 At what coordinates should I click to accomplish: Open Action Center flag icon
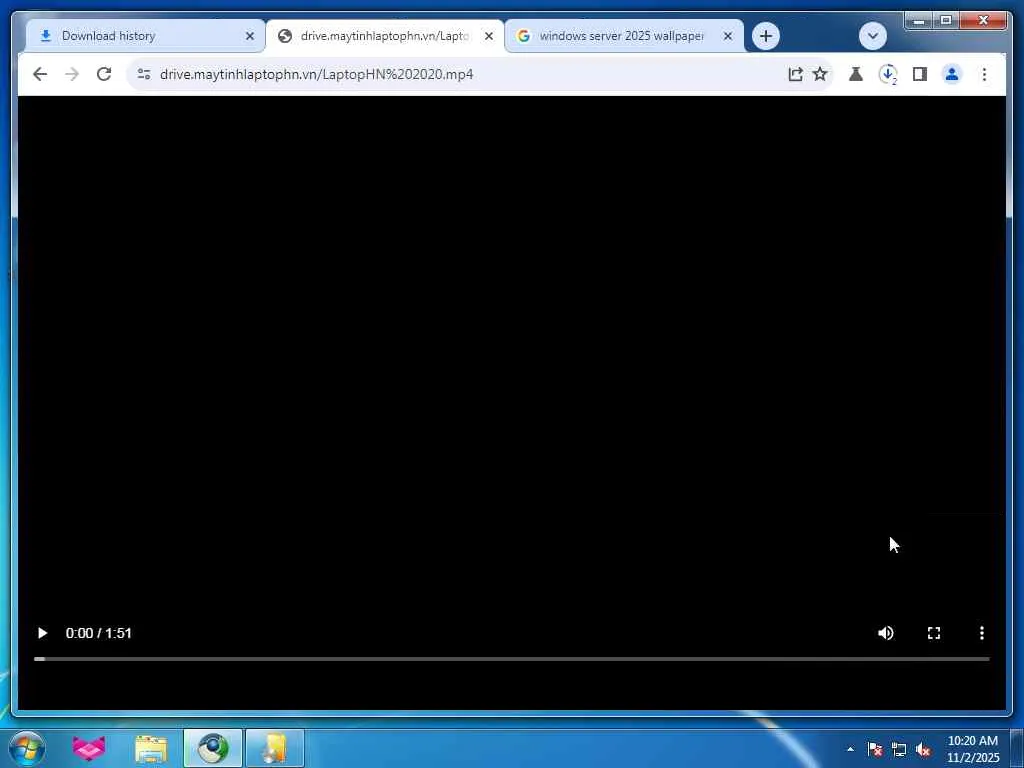tap(874, 749)
